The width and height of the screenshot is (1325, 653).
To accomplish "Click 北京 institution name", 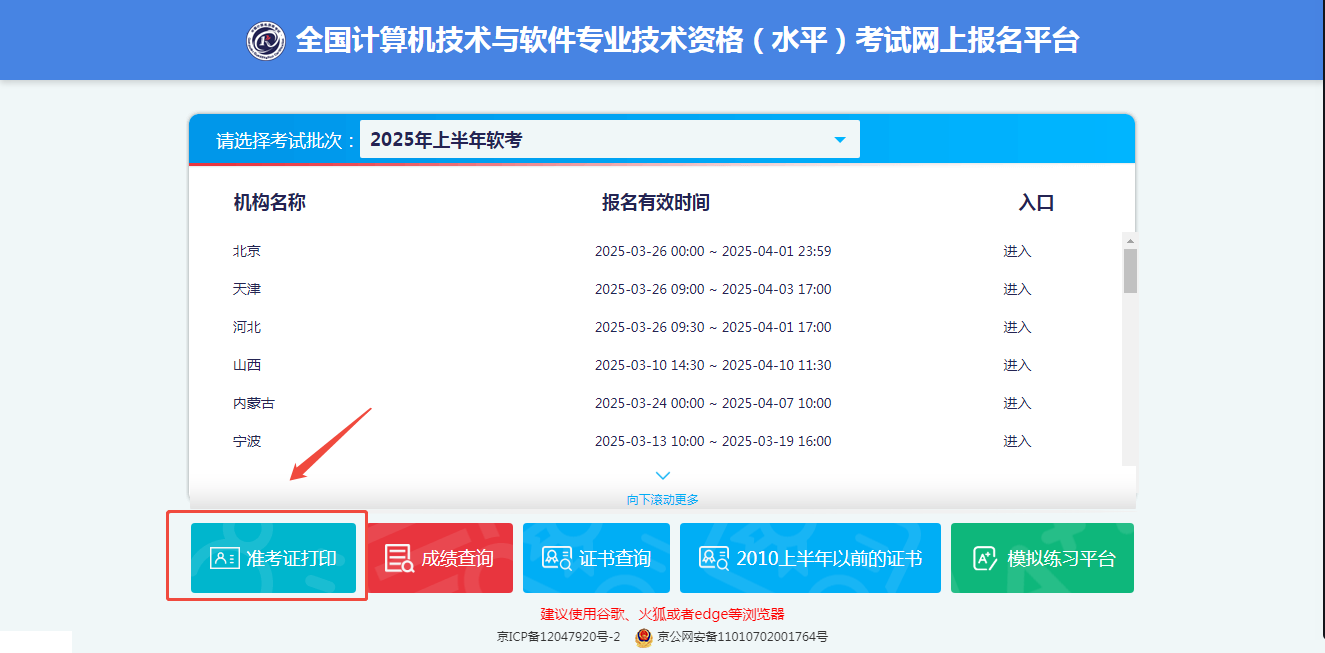I will (247, 251).
